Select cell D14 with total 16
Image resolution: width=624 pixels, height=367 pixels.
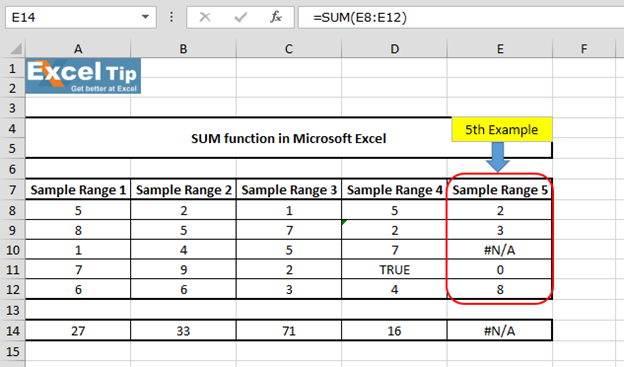(x=394, y=330)
